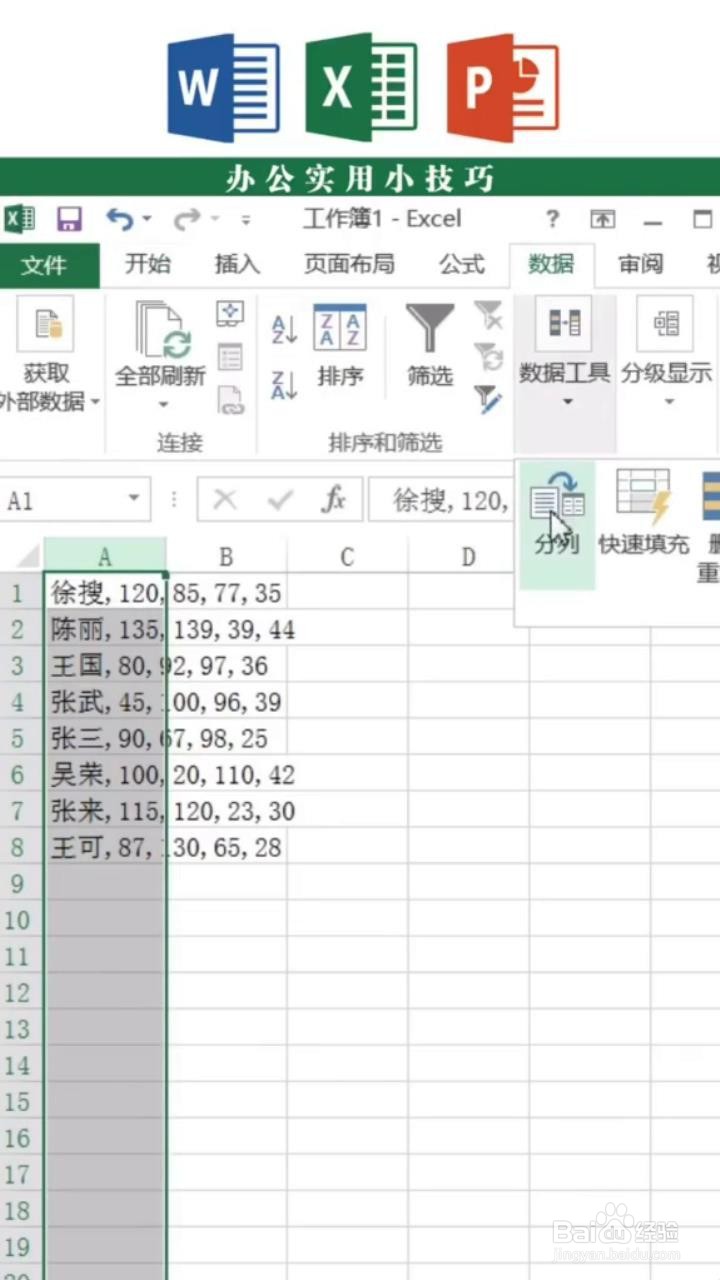Click the 快速填充 flash fill button
This screenshot has width=720, height=1280.
pos(644,512)
